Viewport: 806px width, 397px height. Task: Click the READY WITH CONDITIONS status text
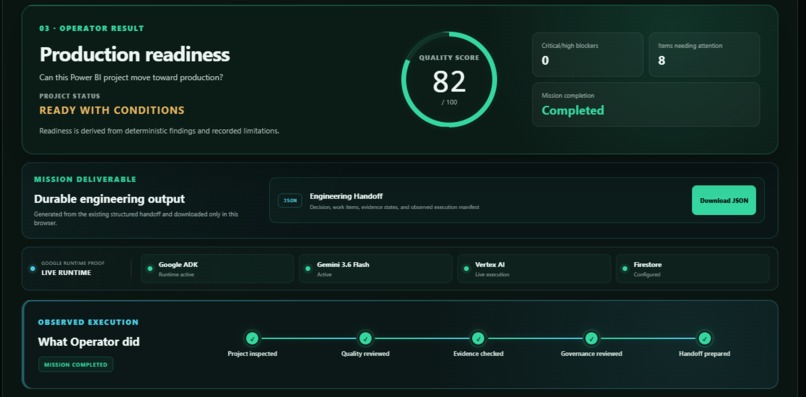click(x=112, y=110)
